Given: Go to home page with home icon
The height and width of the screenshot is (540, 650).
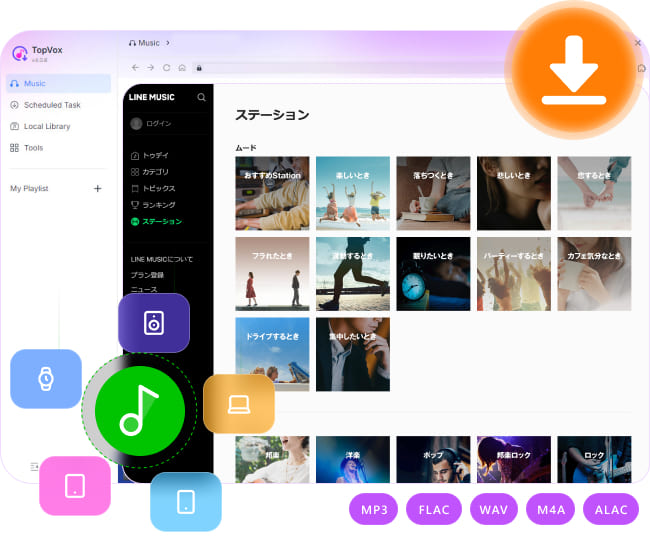Looking at the screenshot, I should (182, 68).
